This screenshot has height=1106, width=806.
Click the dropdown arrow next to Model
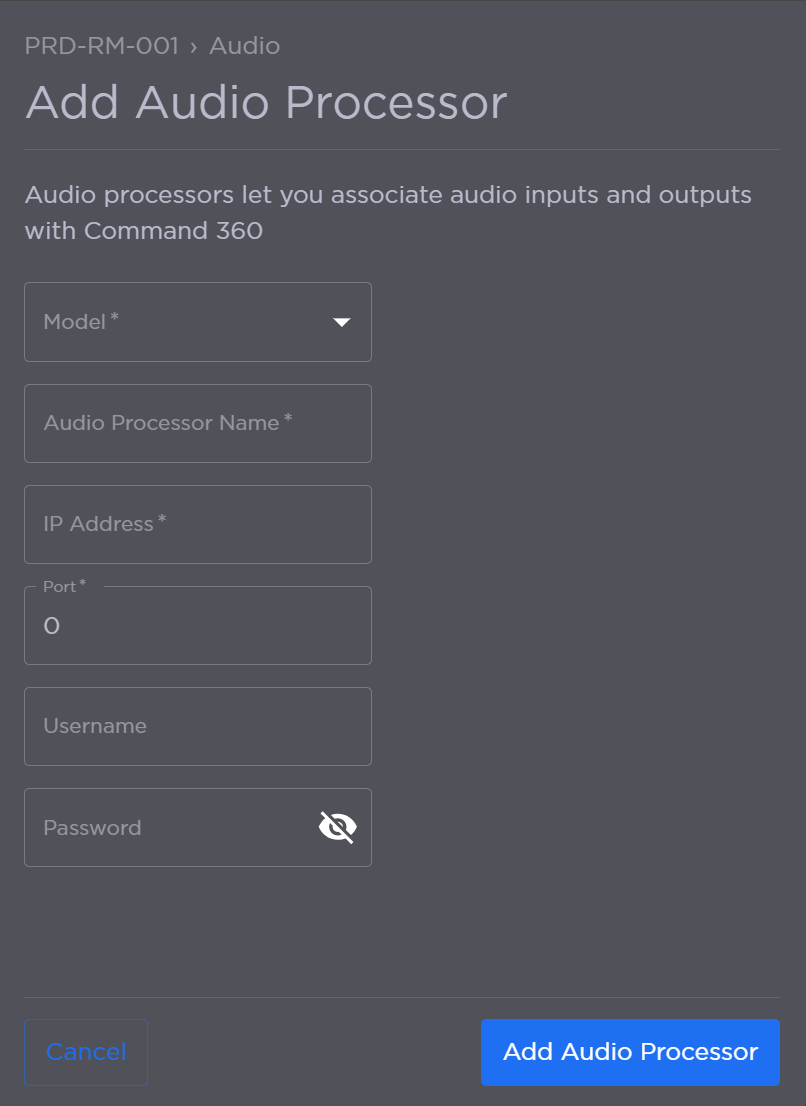pos(342,322)
